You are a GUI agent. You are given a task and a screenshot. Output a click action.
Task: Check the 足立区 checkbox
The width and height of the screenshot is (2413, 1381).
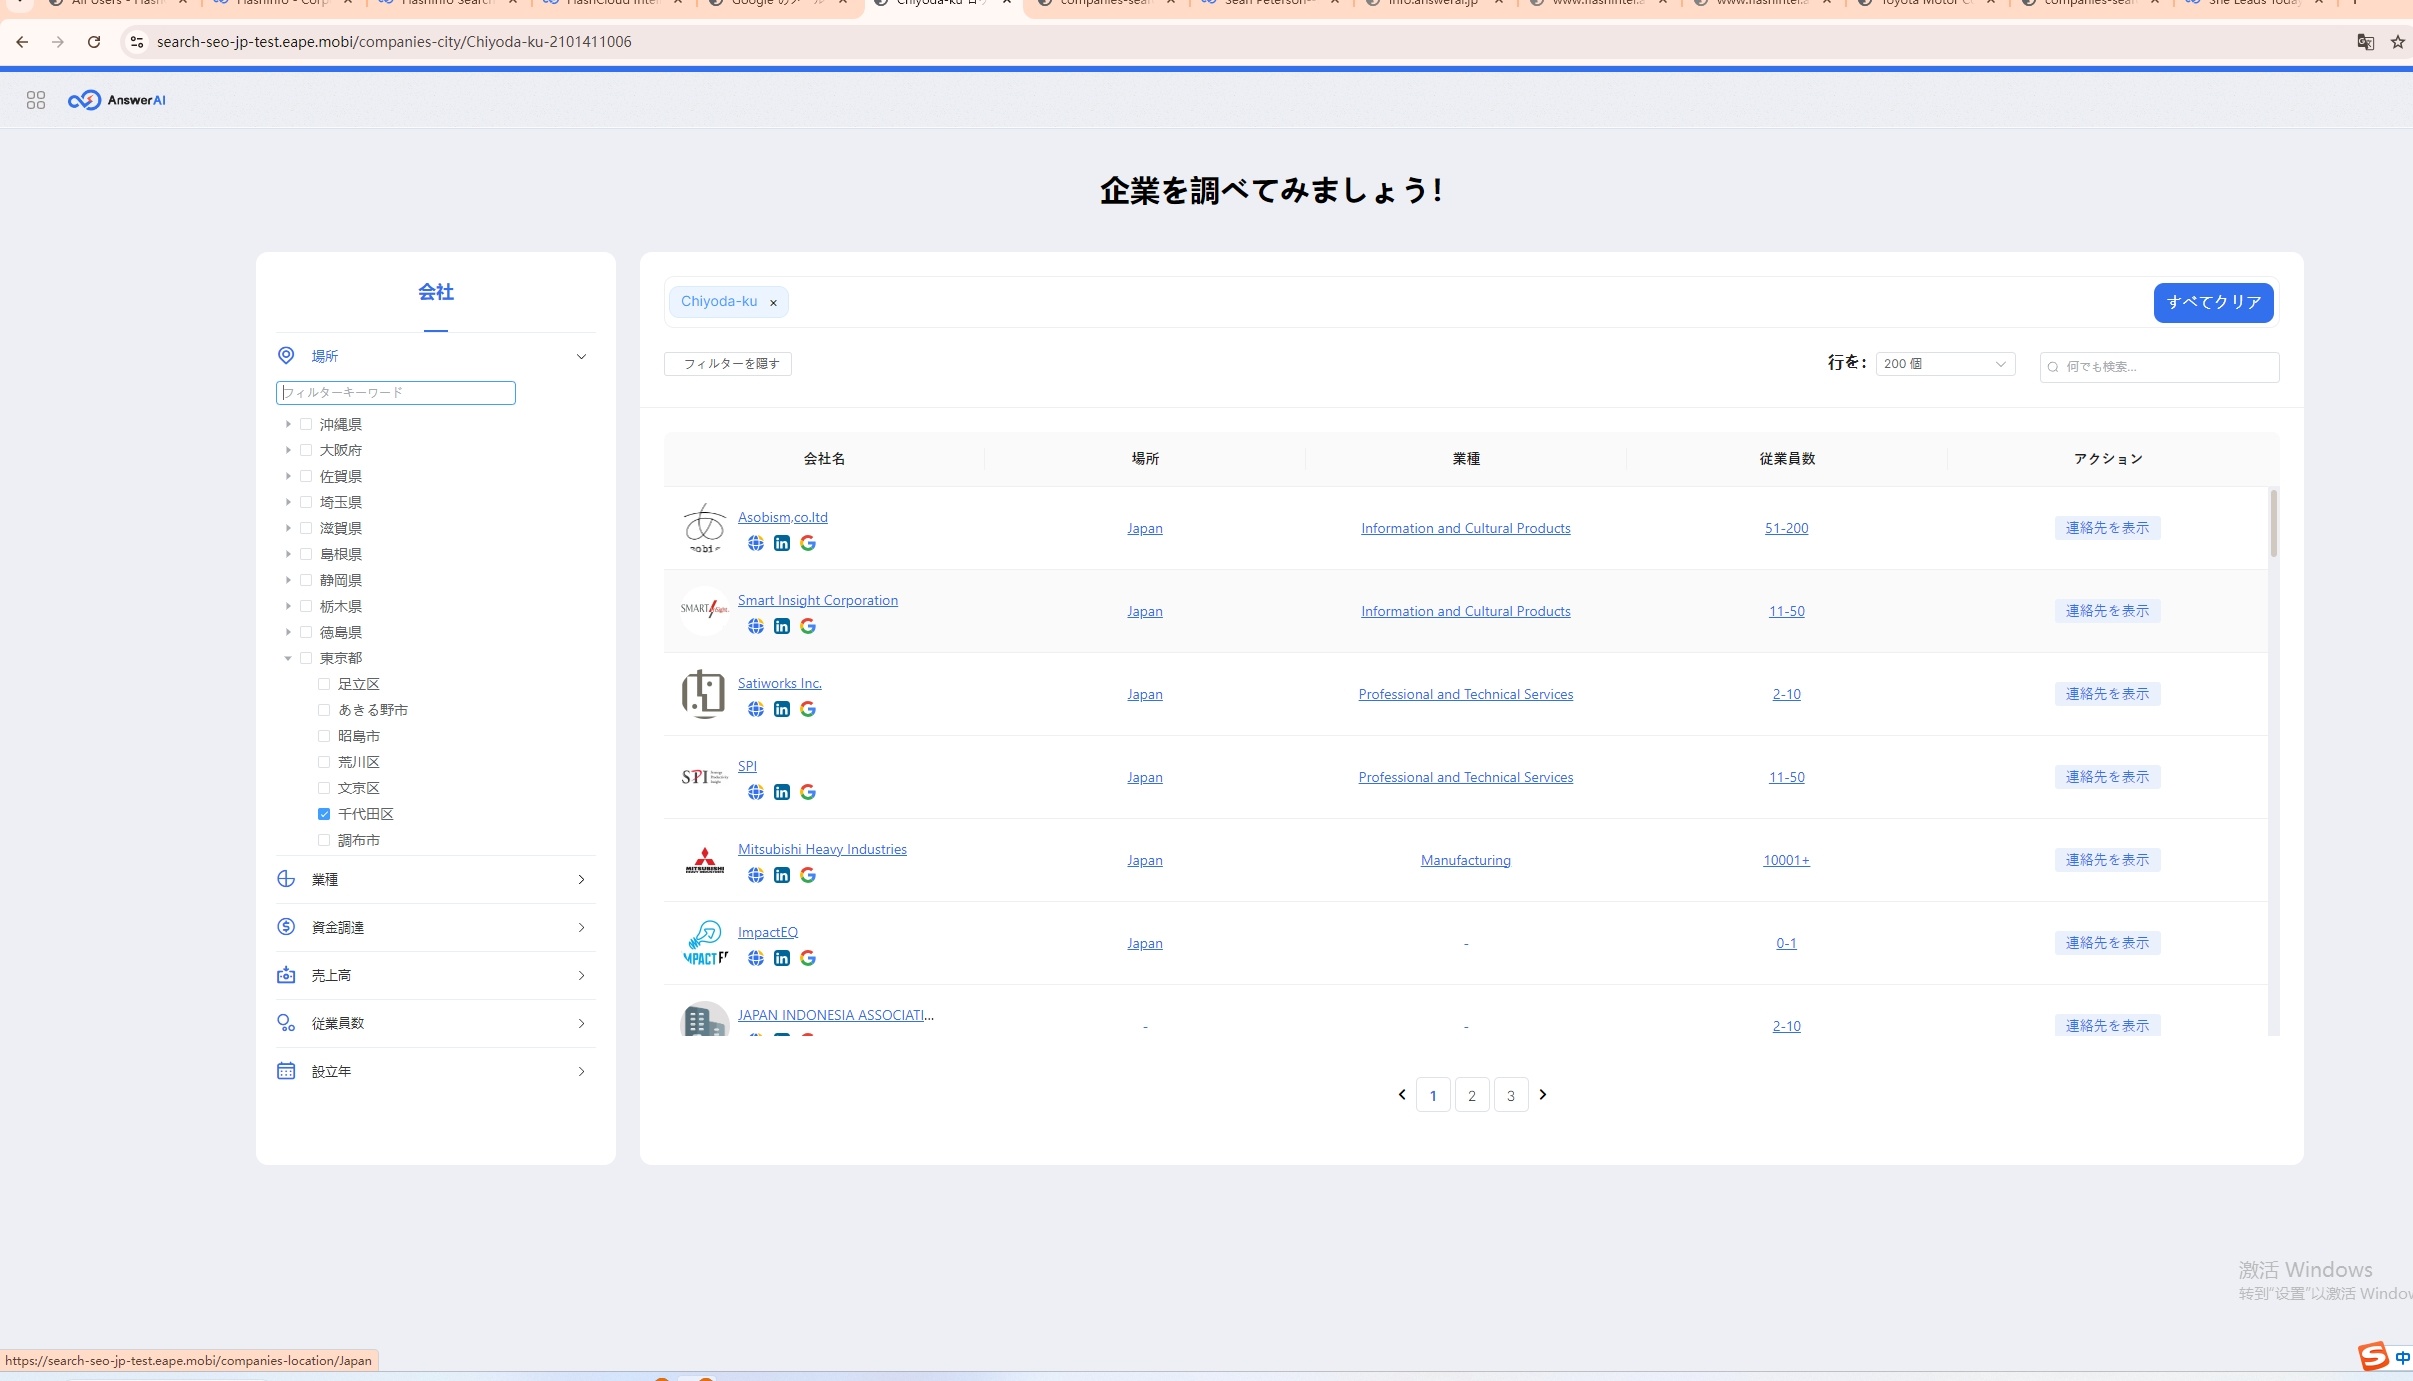coord(324,684)
